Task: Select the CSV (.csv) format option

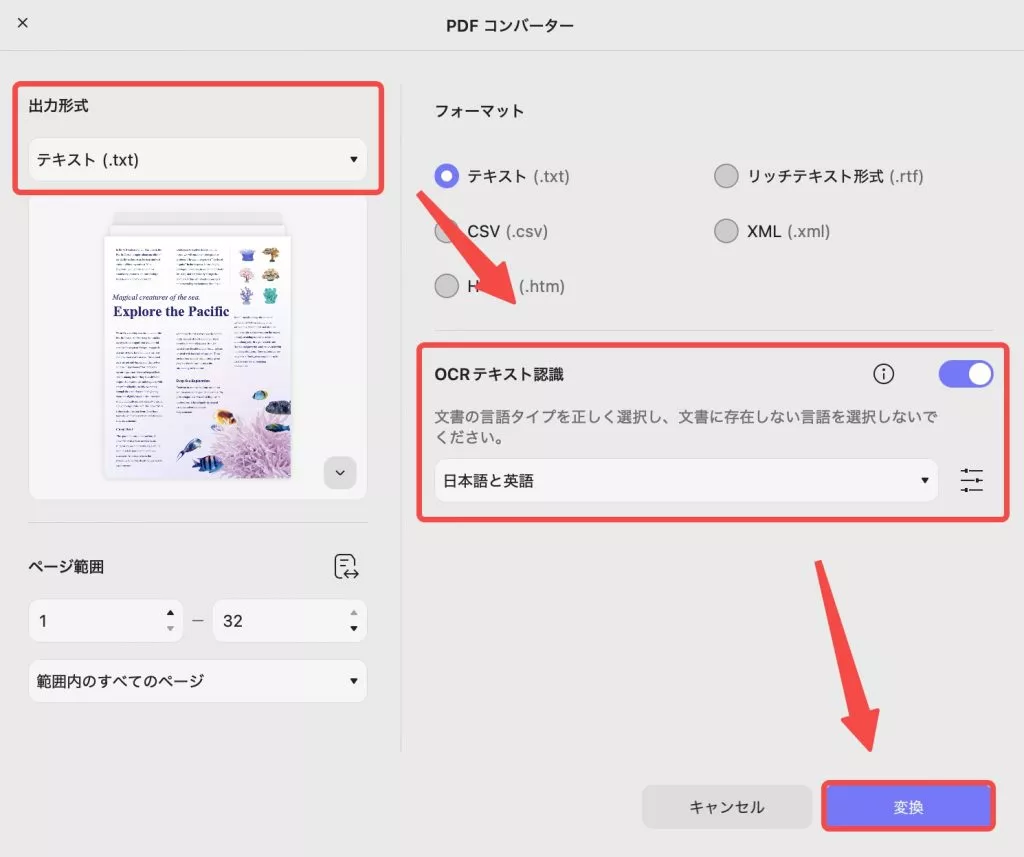Action: point(447,231)
